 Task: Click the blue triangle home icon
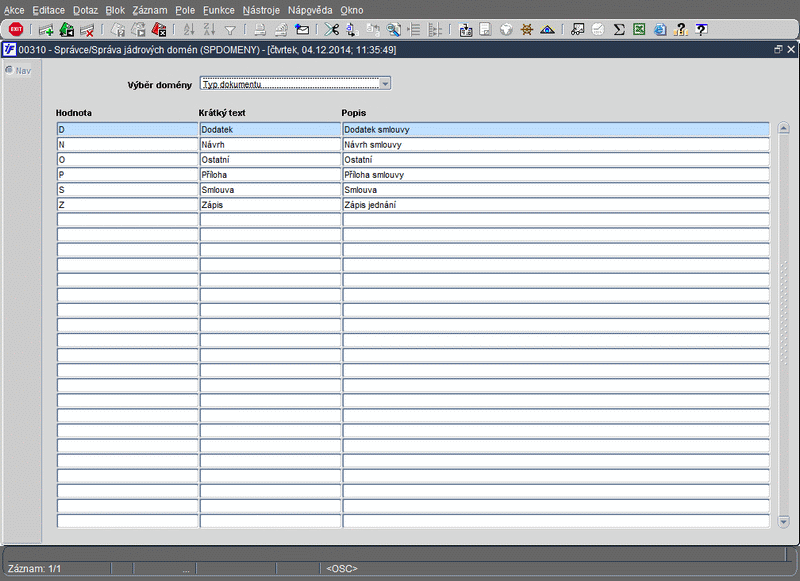click(547, 30)
